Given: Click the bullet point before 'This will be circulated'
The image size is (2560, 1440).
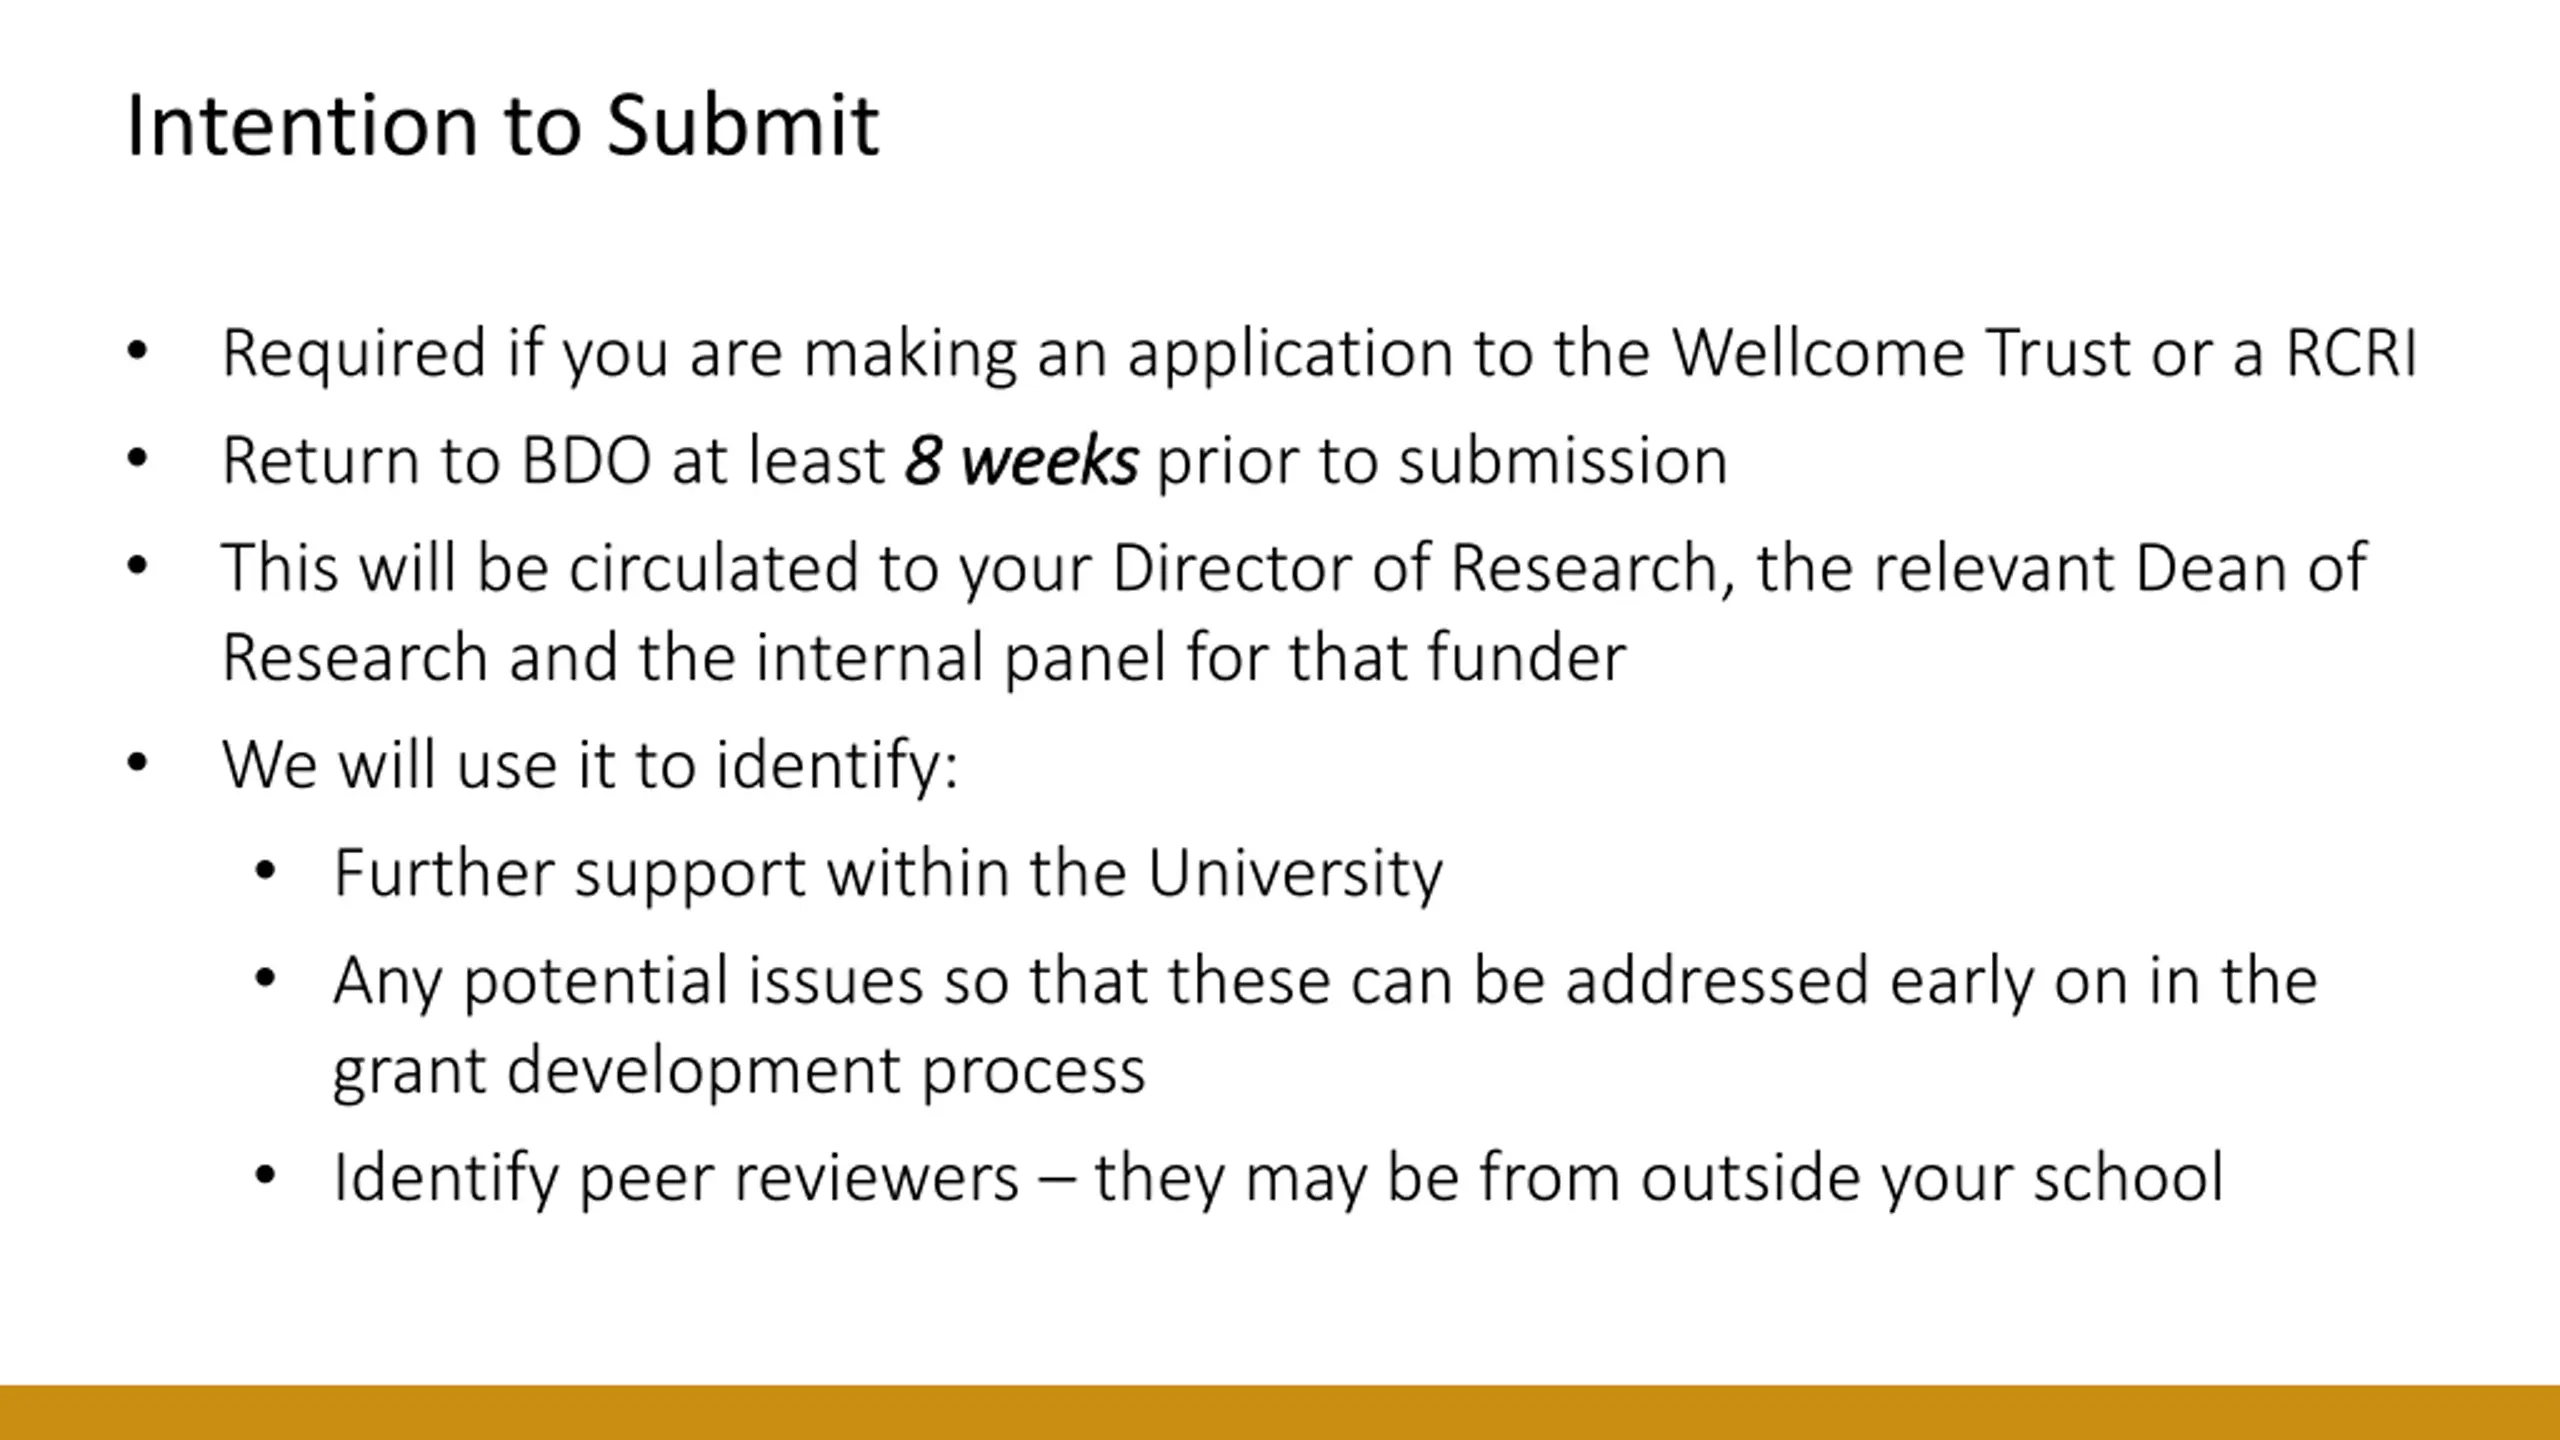Looking at the screenshot, I should click(137, 566).
